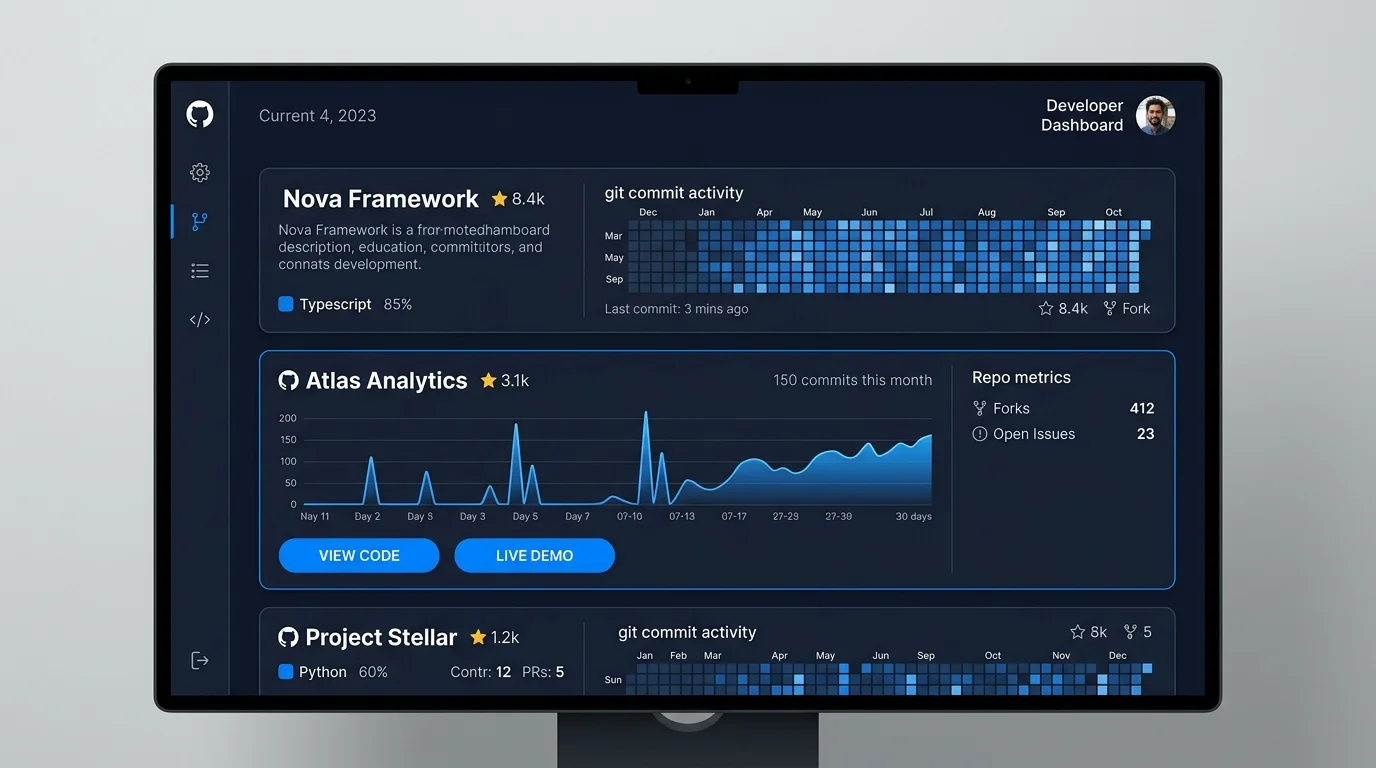Screen dimensions: 1376x768
Task: Click Nova Framework 'git commit activity' heading
Action: click(x=674, y=193)
